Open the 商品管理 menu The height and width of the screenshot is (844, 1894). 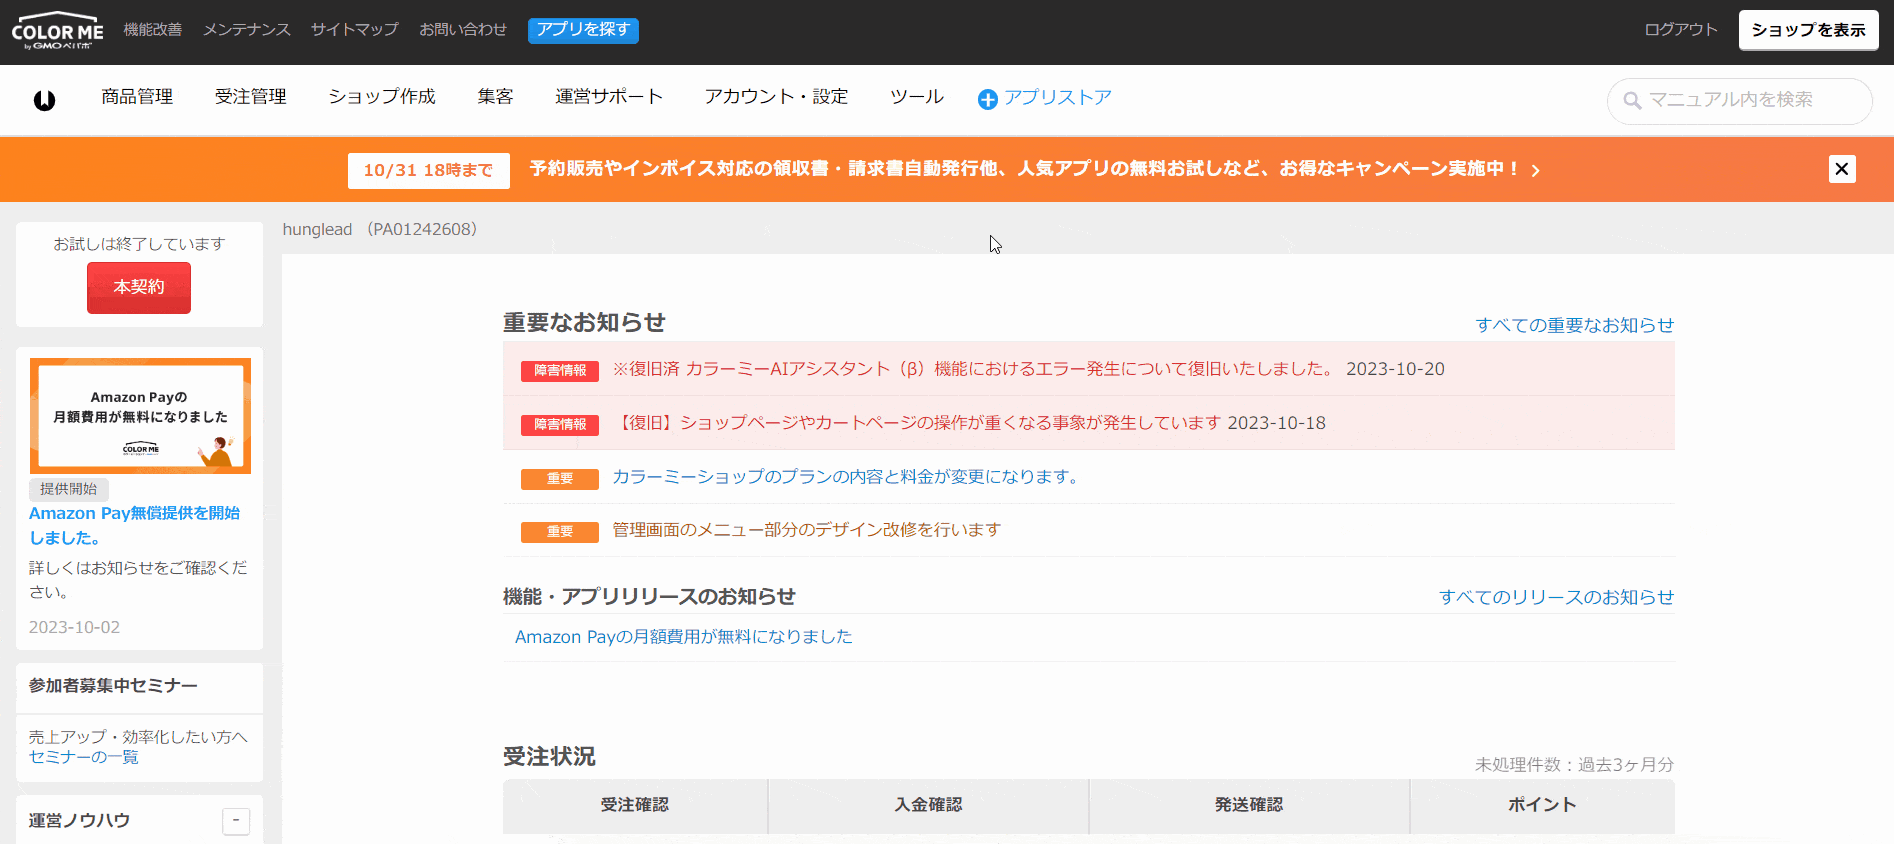(x=137, y=97)
